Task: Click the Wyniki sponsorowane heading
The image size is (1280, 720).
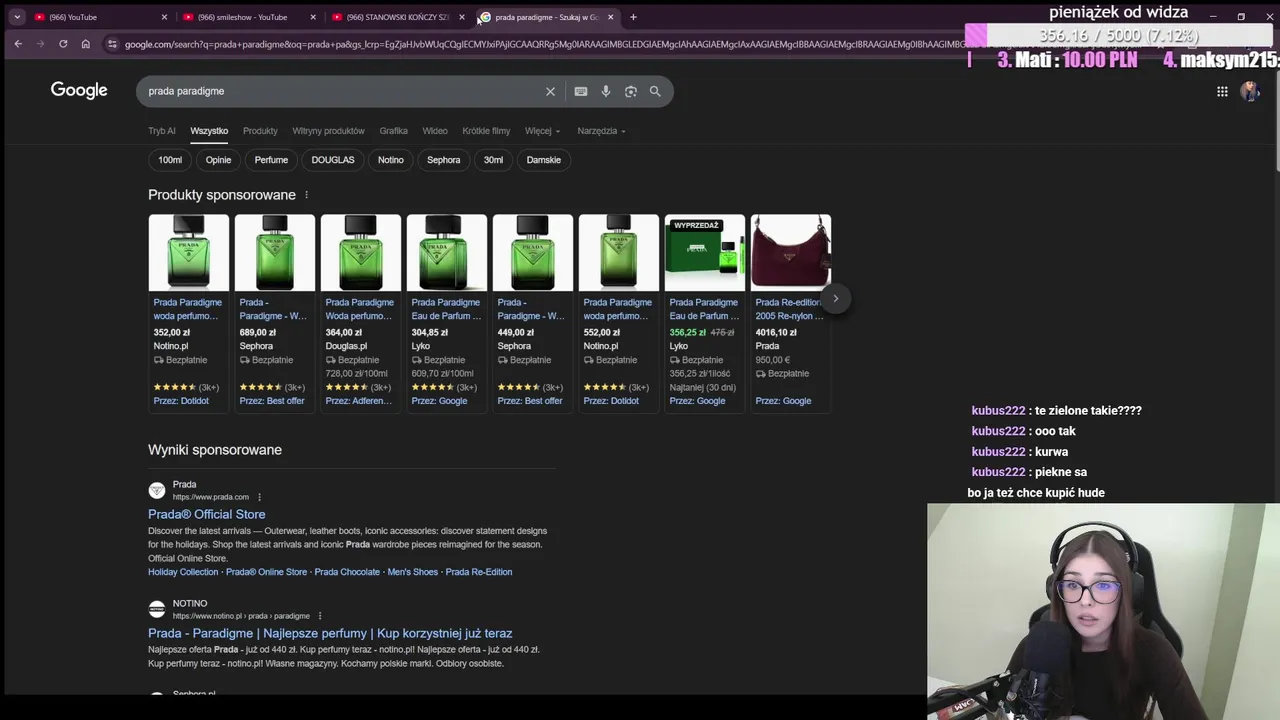Action: tap(215, 450)
